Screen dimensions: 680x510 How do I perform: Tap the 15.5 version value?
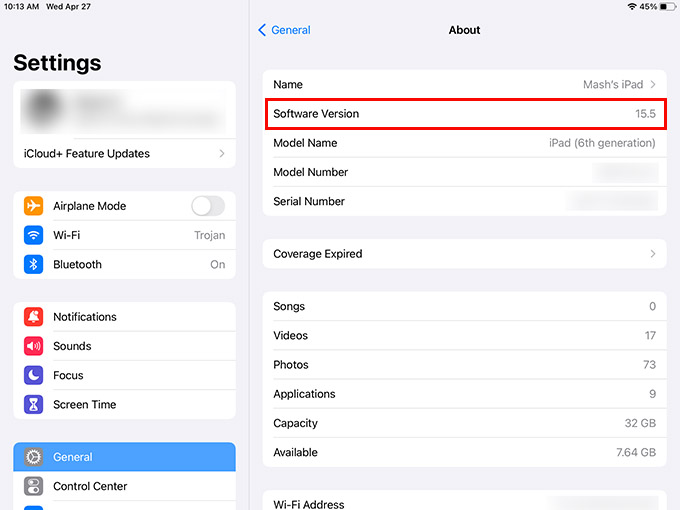(x=645, y=114)
